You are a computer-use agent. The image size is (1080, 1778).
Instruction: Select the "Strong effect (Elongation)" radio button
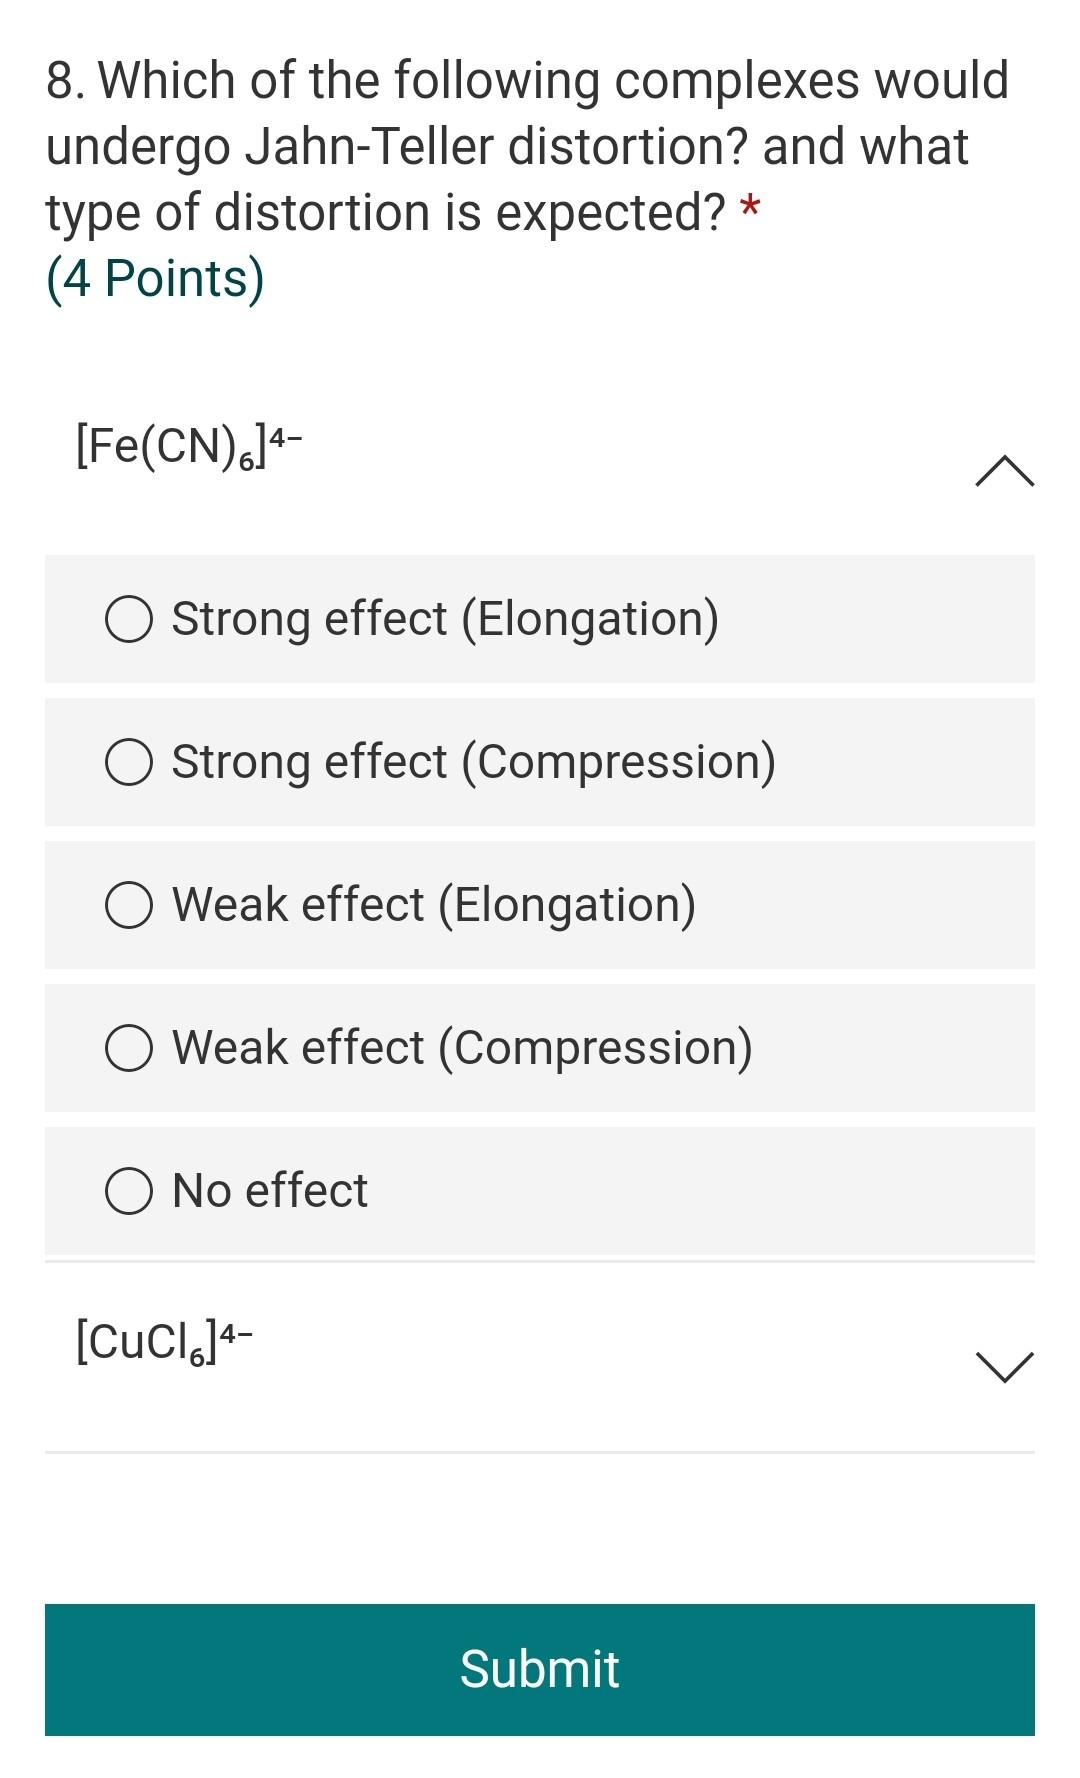pos(127,620)
